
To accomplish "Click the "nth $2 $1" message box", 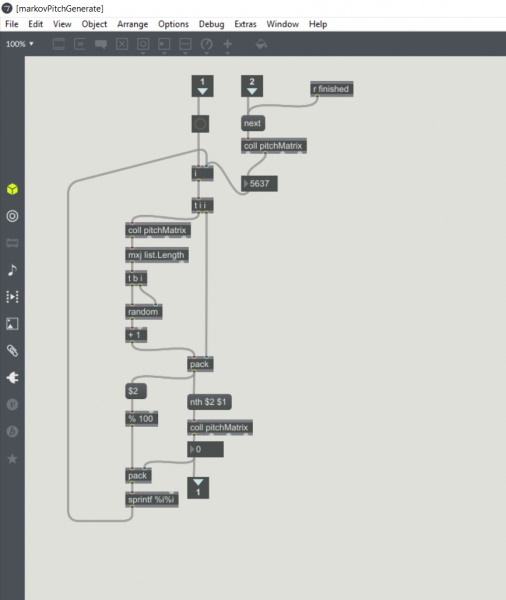I will point(209,402).
